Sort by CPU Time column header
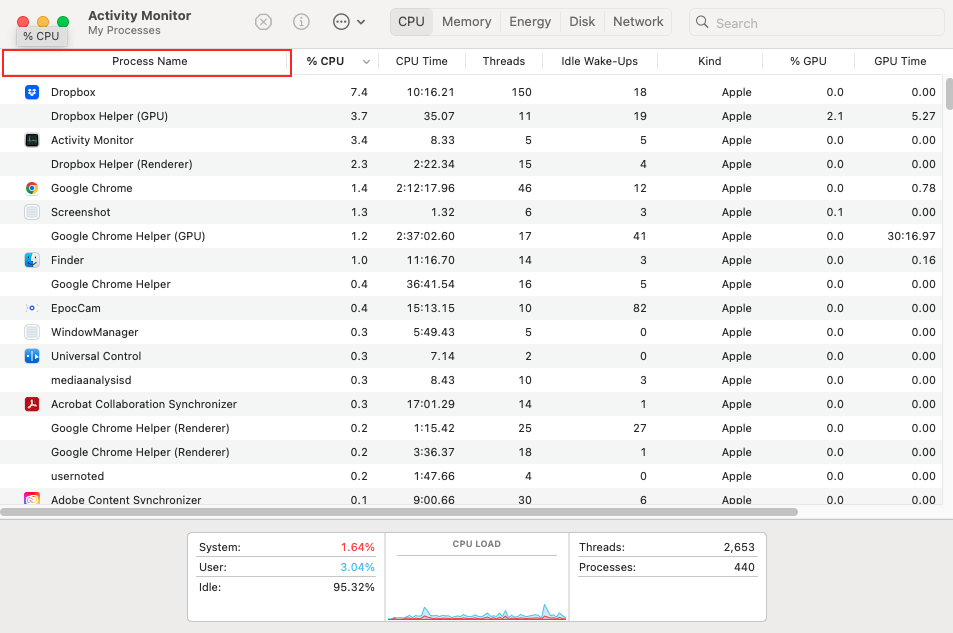This screenshot has width=953, height=633. tap(422, 61)
